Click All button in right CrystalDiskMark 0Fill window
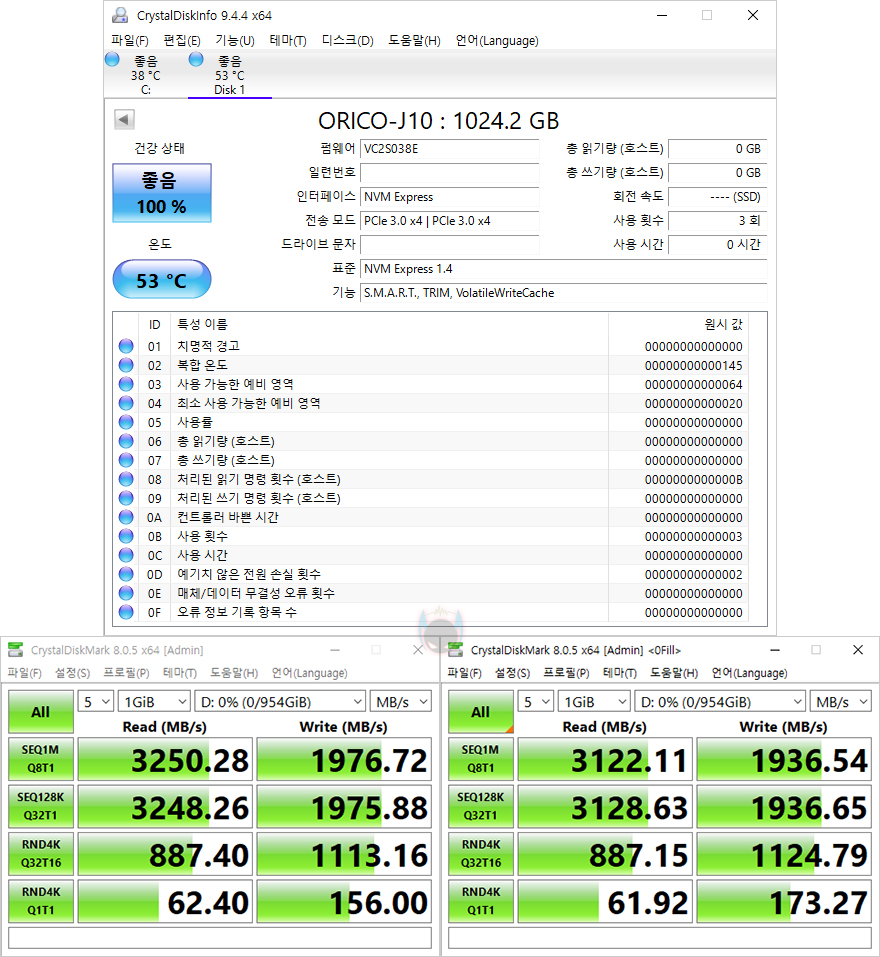 pyautogui.click(x=481, y=712)
